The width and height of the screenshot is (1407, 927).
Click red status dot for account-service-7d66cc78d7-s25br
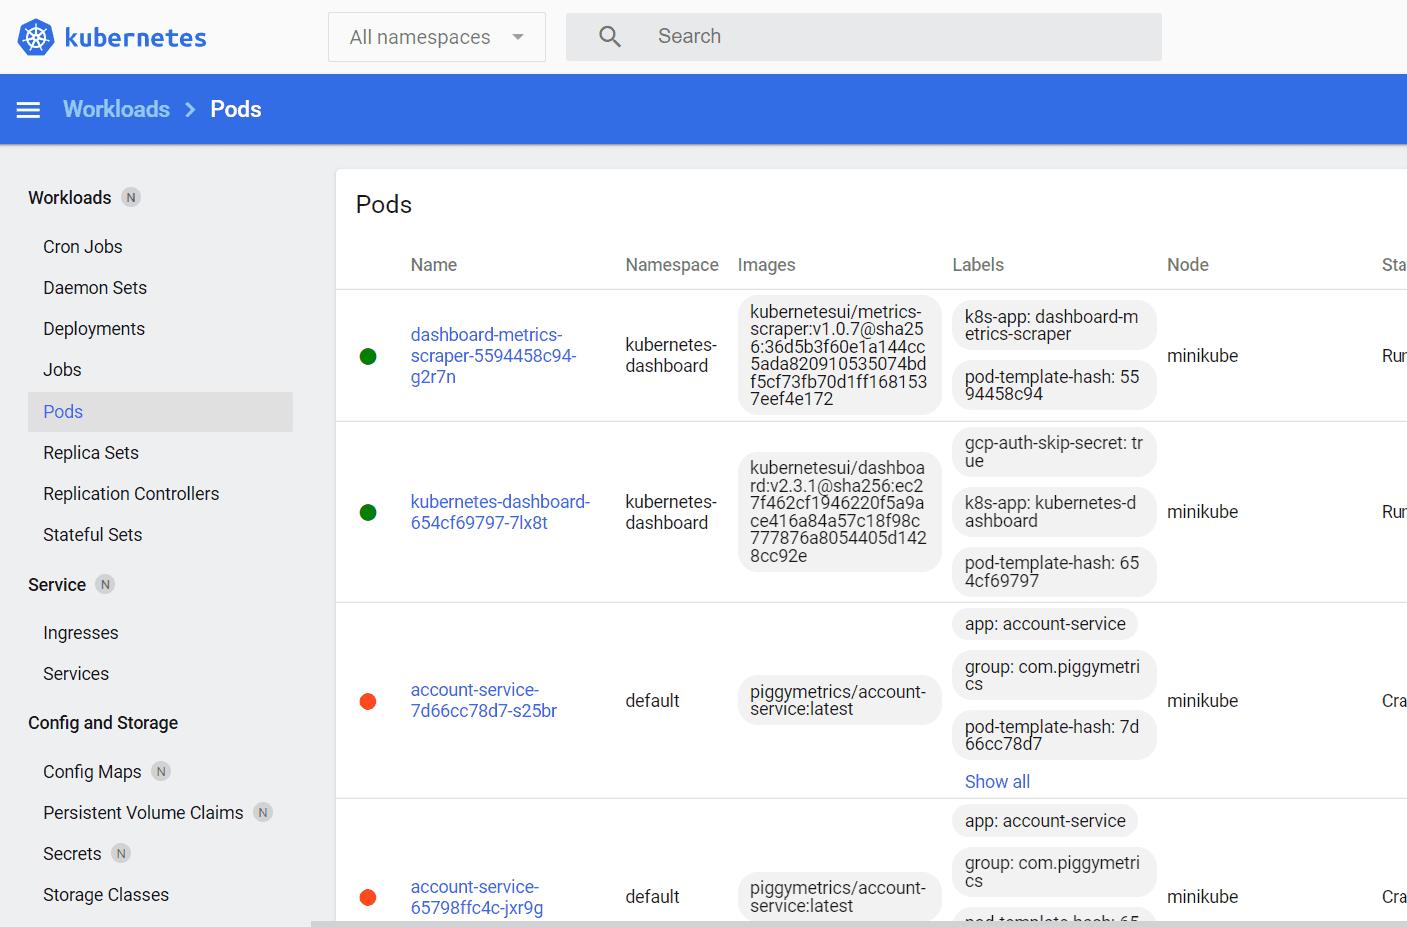tap(368, 702)
